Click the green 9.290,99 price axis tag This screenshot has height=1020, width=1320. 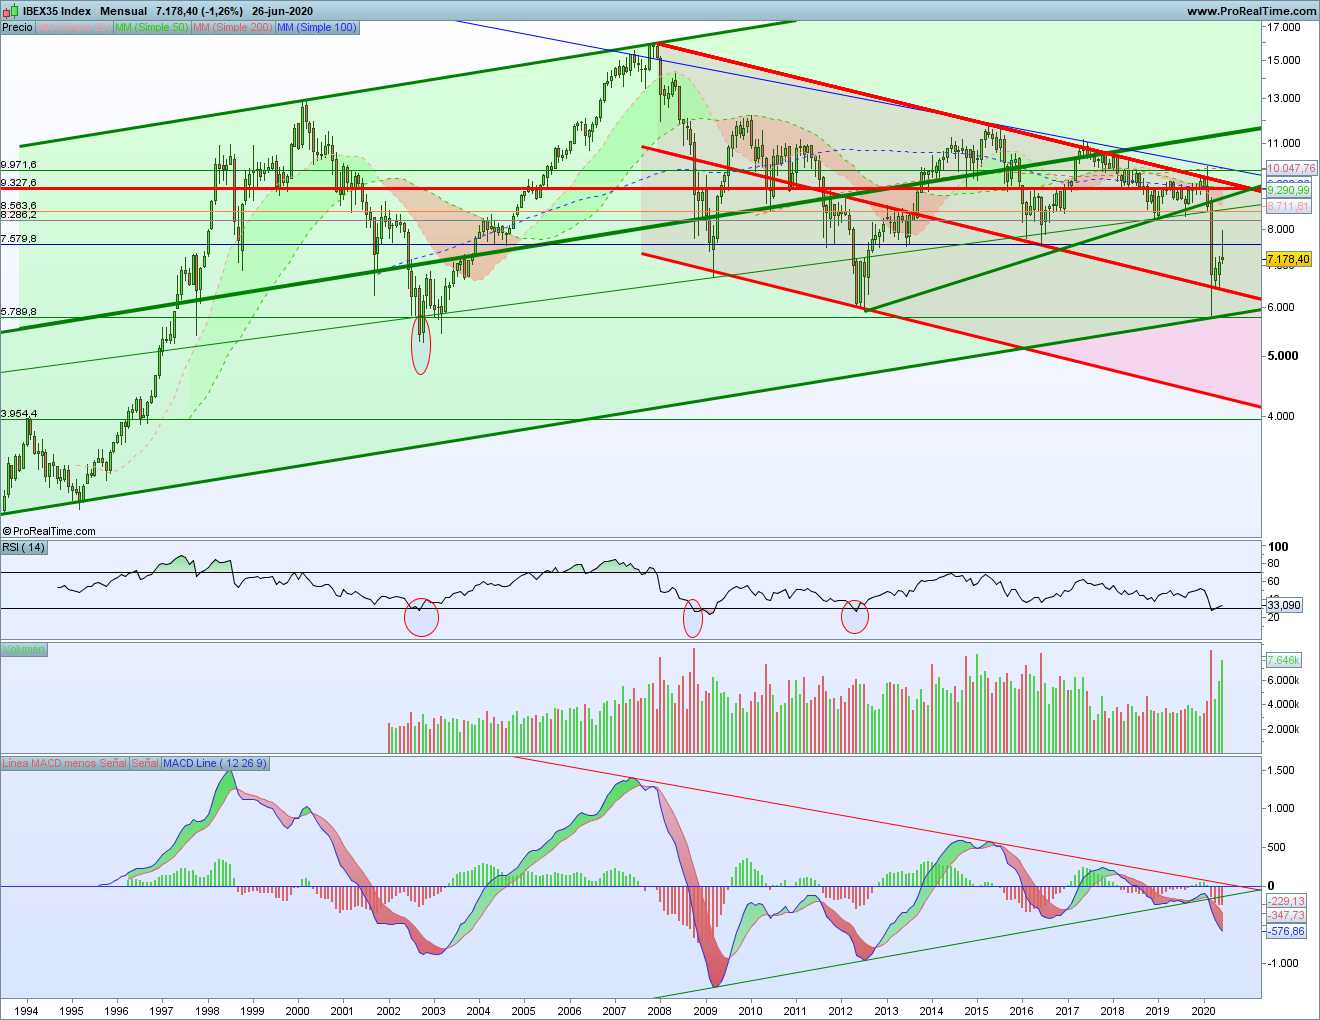click(x=1288, y=189)
